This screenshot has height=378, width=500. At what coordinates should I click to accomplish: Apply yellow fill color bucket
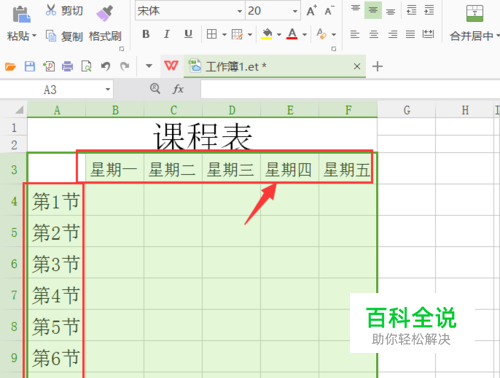(x=267, y=34)
